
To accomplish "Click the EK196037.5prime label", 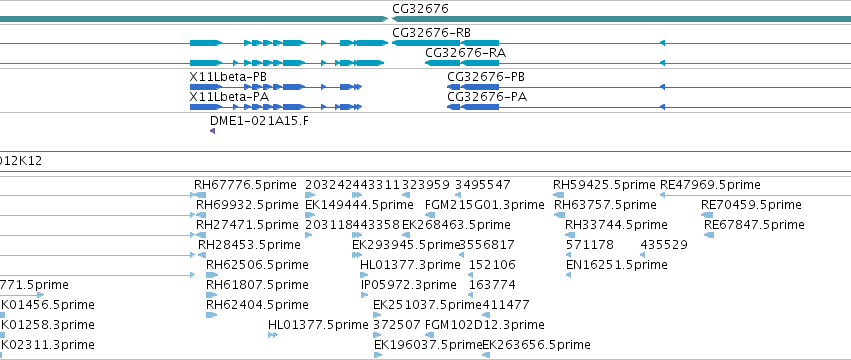I will pos(429,345).
